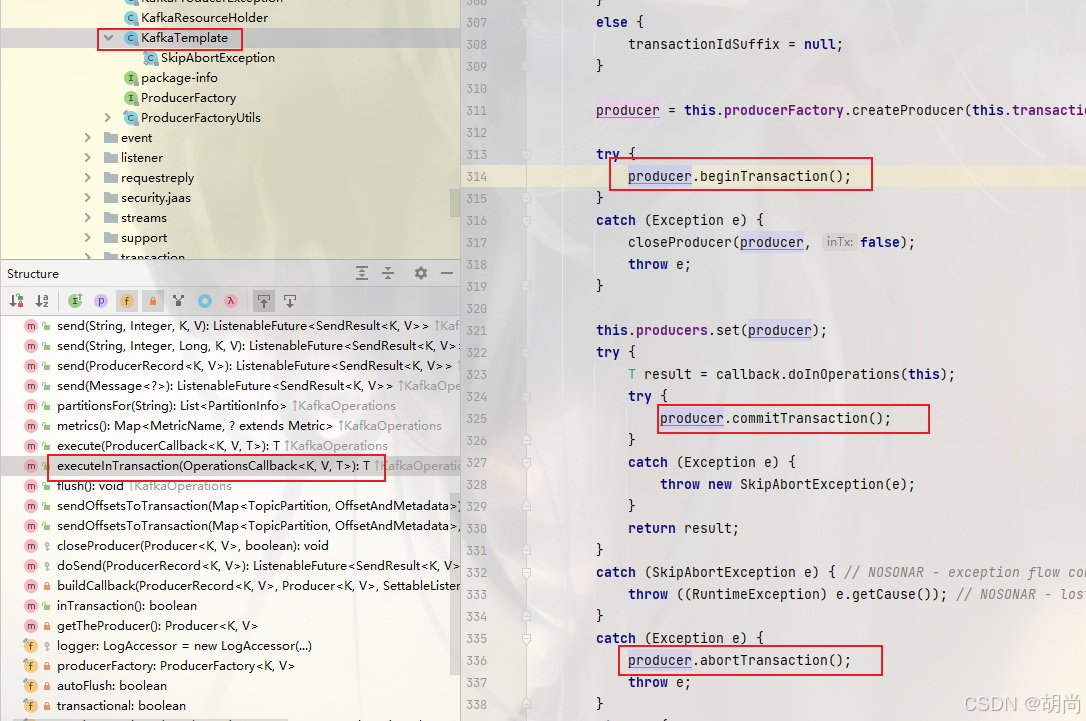
Task: Collapse the KafkaTemplate class node
Action: click(x=109, y=38)
